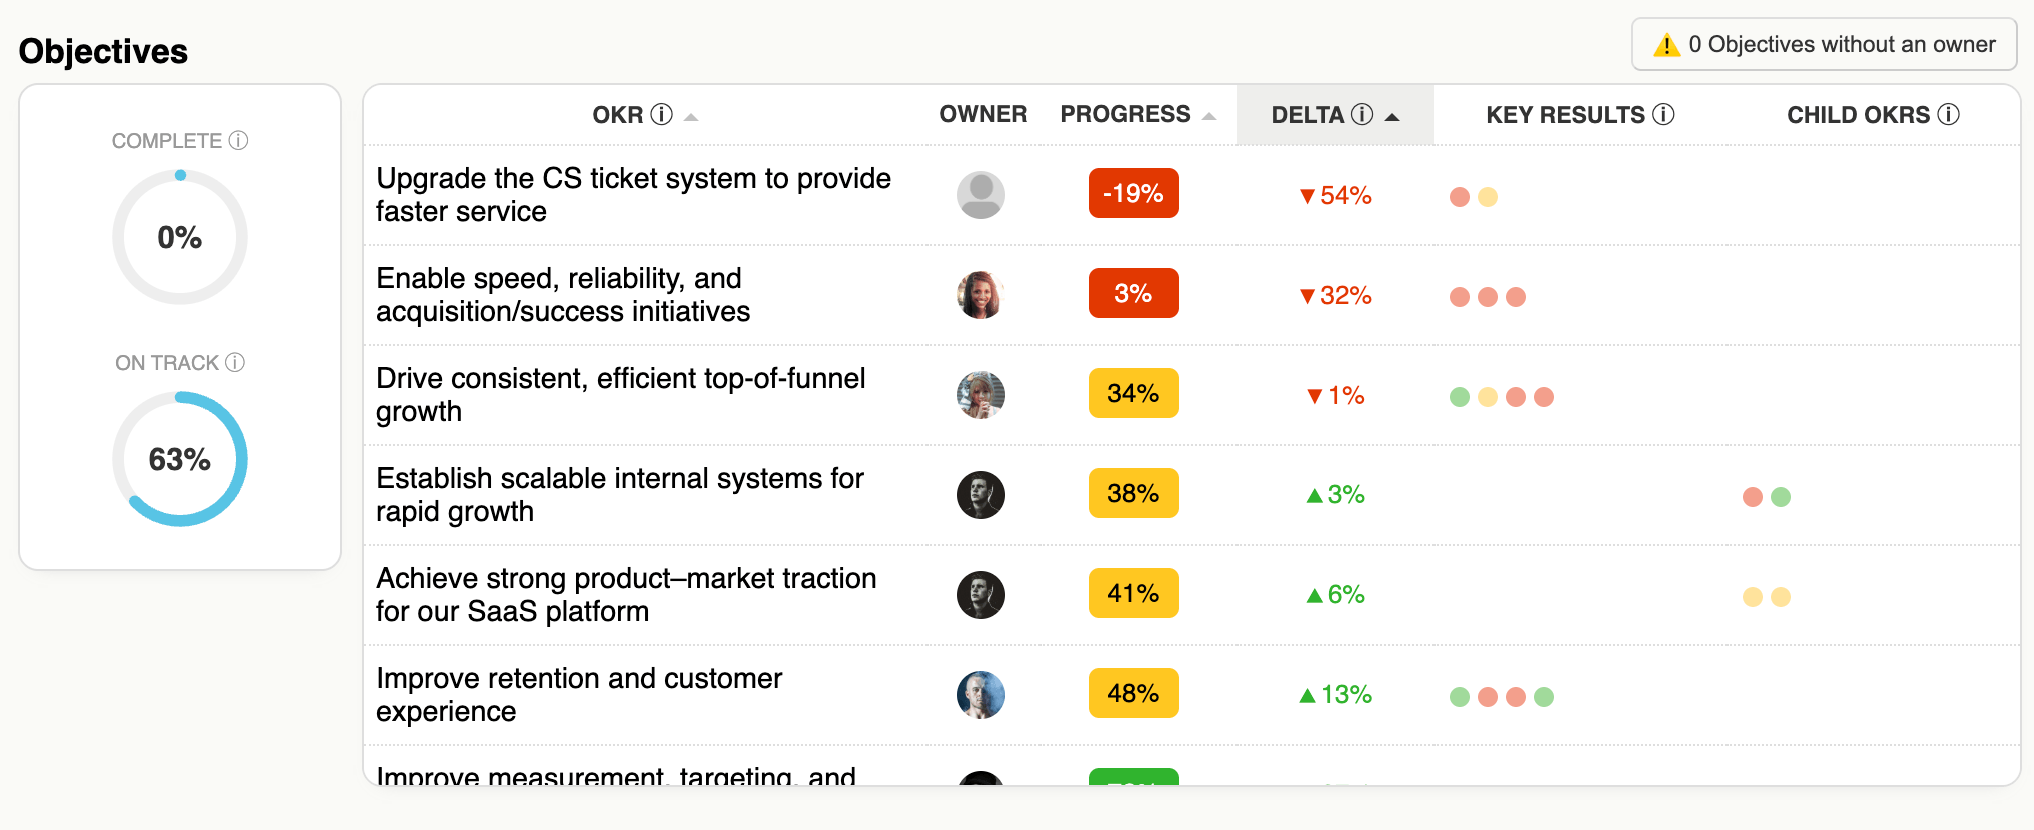Click the 63% on track progress ring
The image size is (2034, 830).
click(180, 459)
